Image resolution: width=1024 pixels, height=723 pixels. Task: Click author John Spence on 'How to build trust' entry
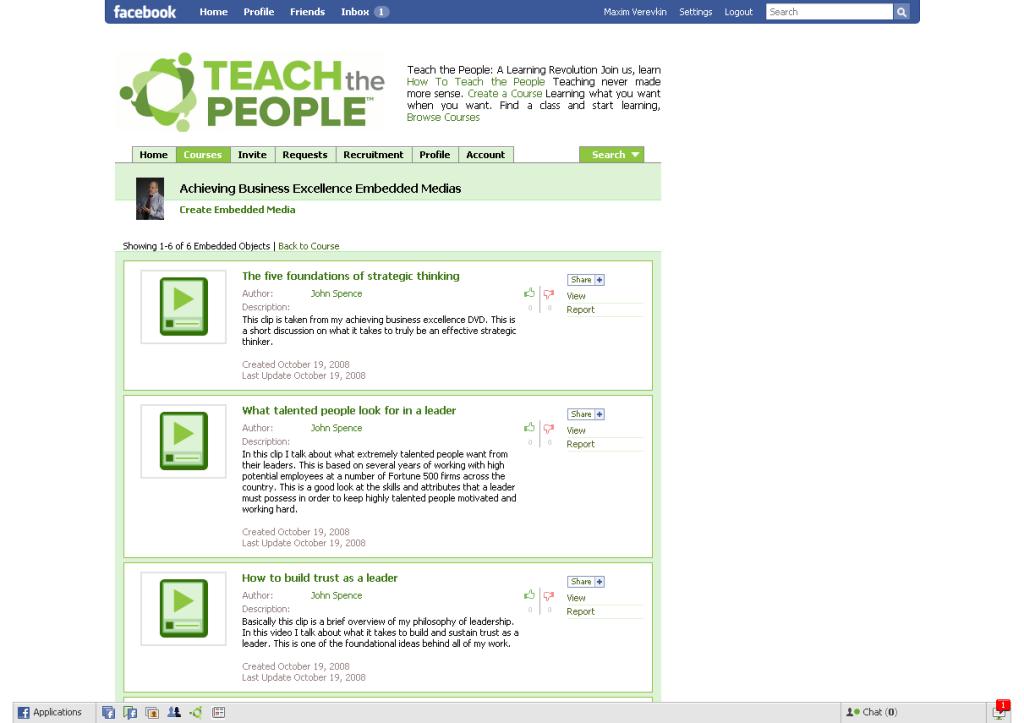click(336, 595)
